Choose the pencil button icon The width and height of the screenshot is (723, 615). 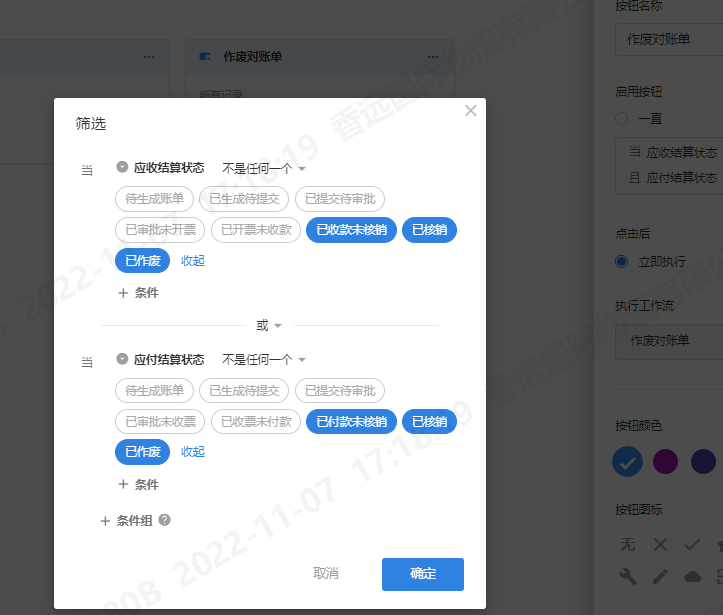pos(660,576)
